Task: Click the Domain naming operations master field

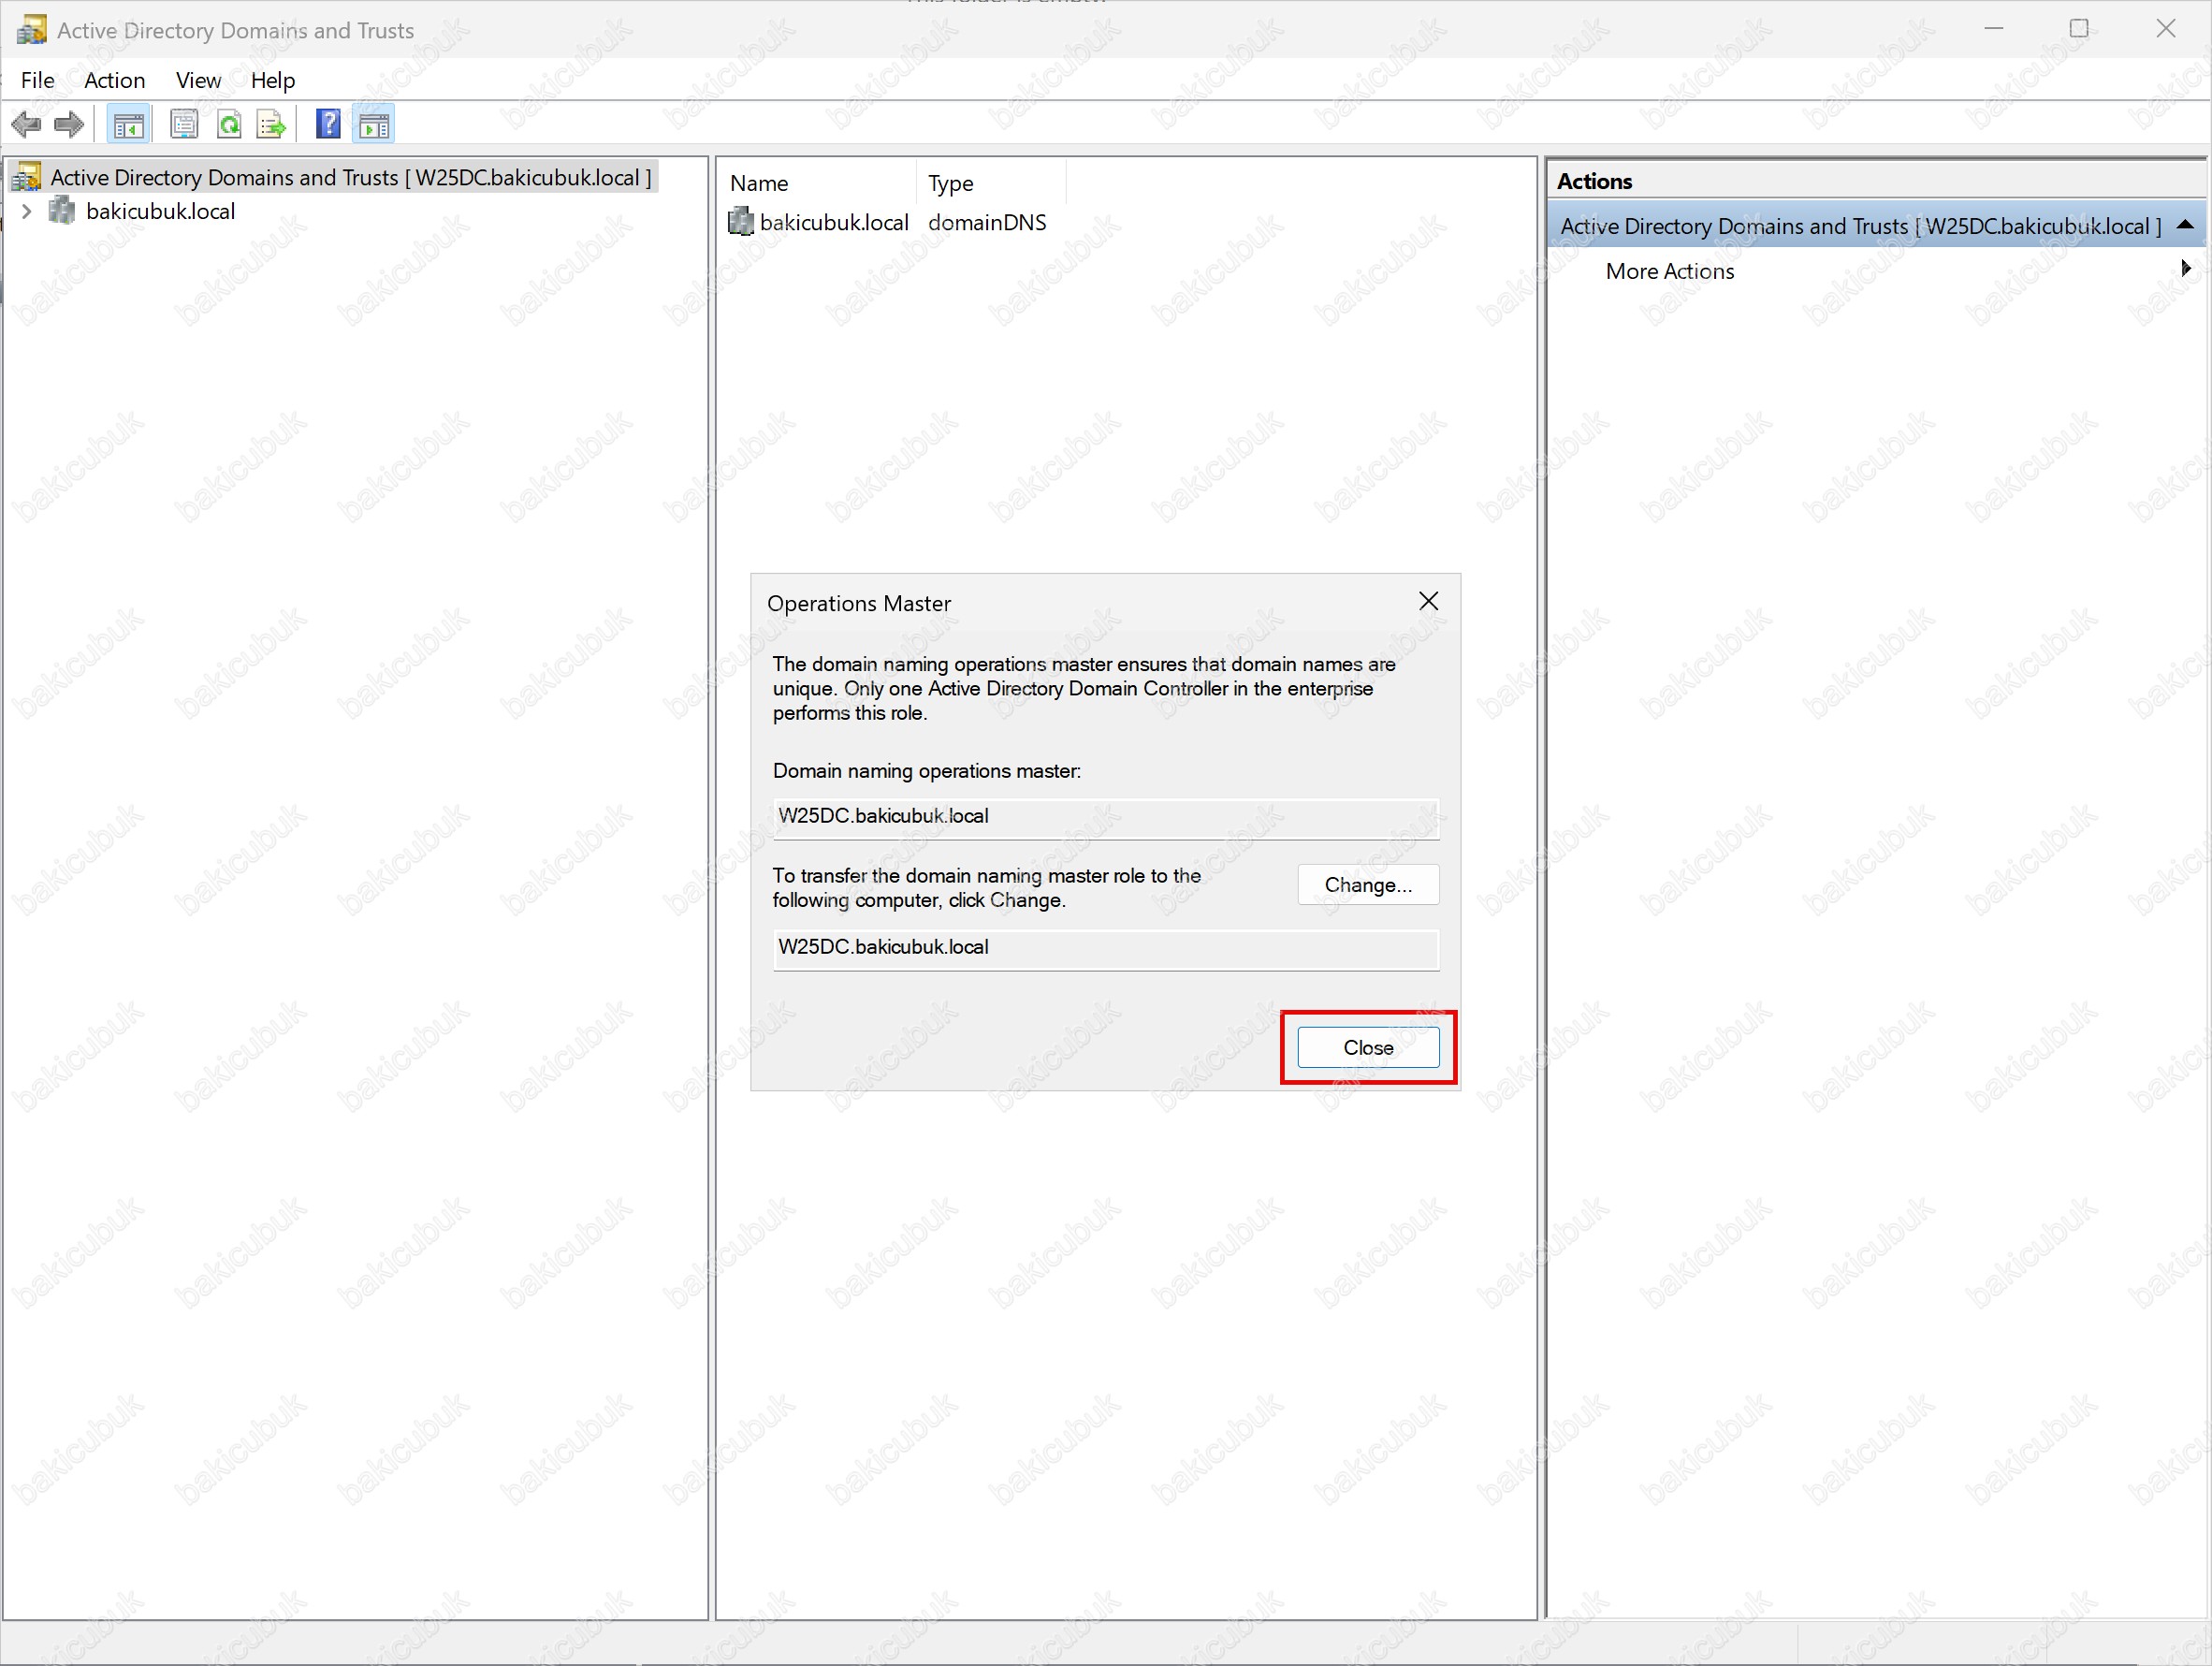Action: pos(1106,817)
